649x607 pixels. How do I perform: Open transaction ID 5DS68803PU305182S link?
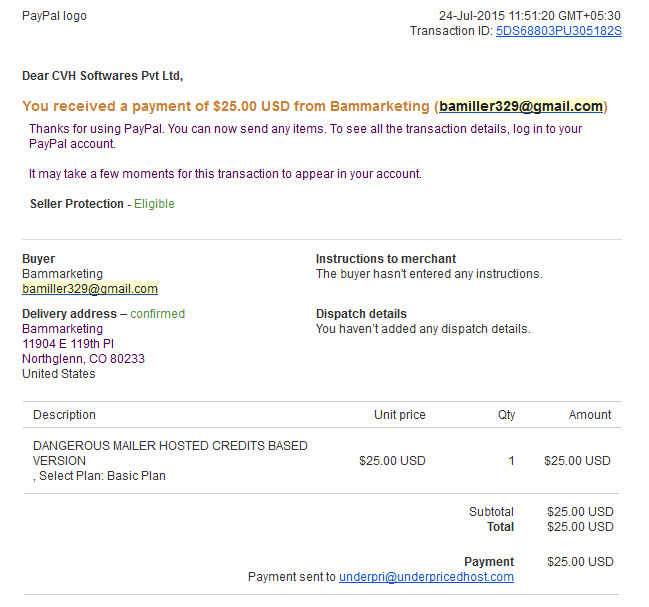pyautogui.click(x=558, y=31)
